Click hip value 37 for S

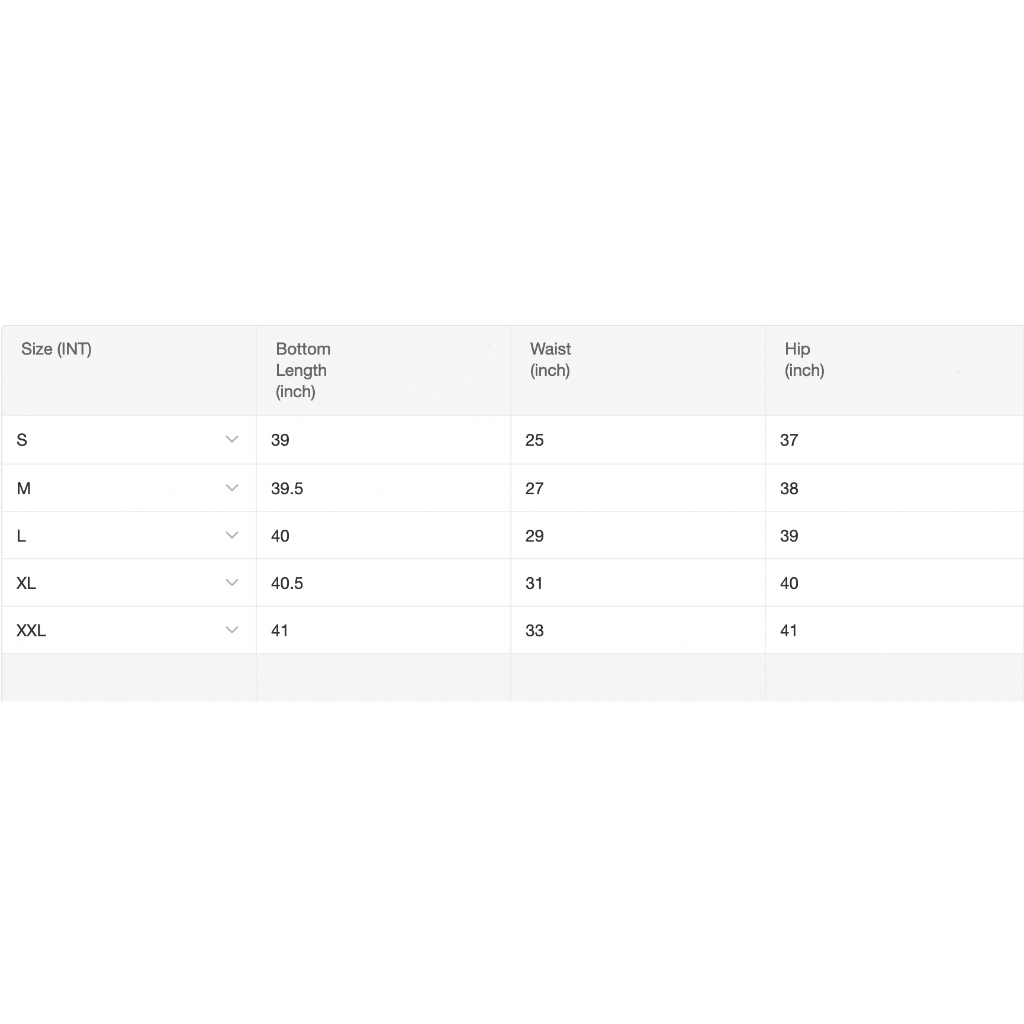click(789, 440)
